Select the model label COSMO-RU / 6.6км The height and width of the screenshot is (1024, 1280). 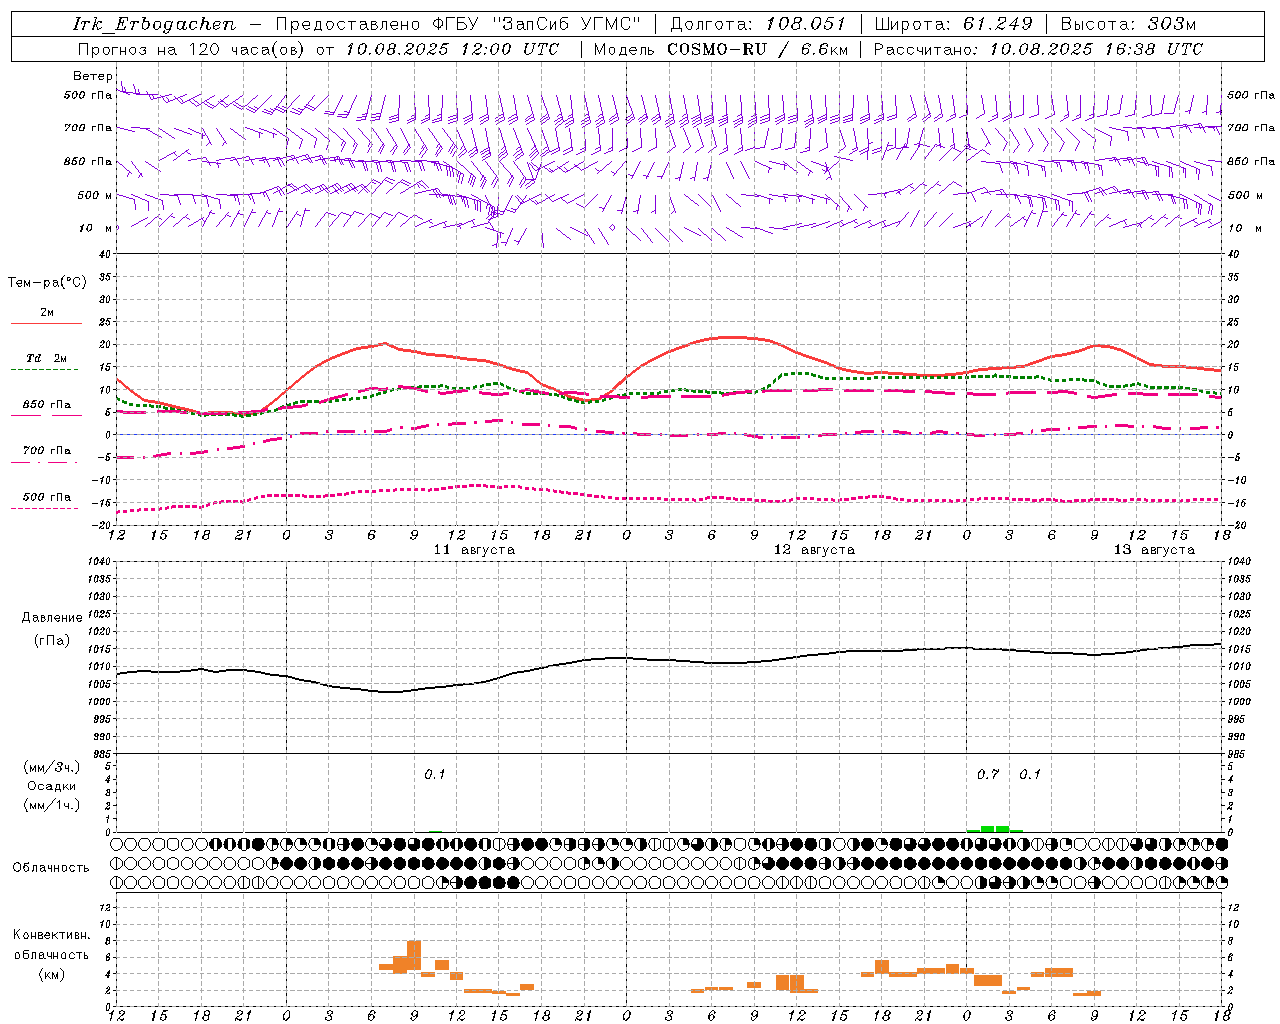pos(758,49)
